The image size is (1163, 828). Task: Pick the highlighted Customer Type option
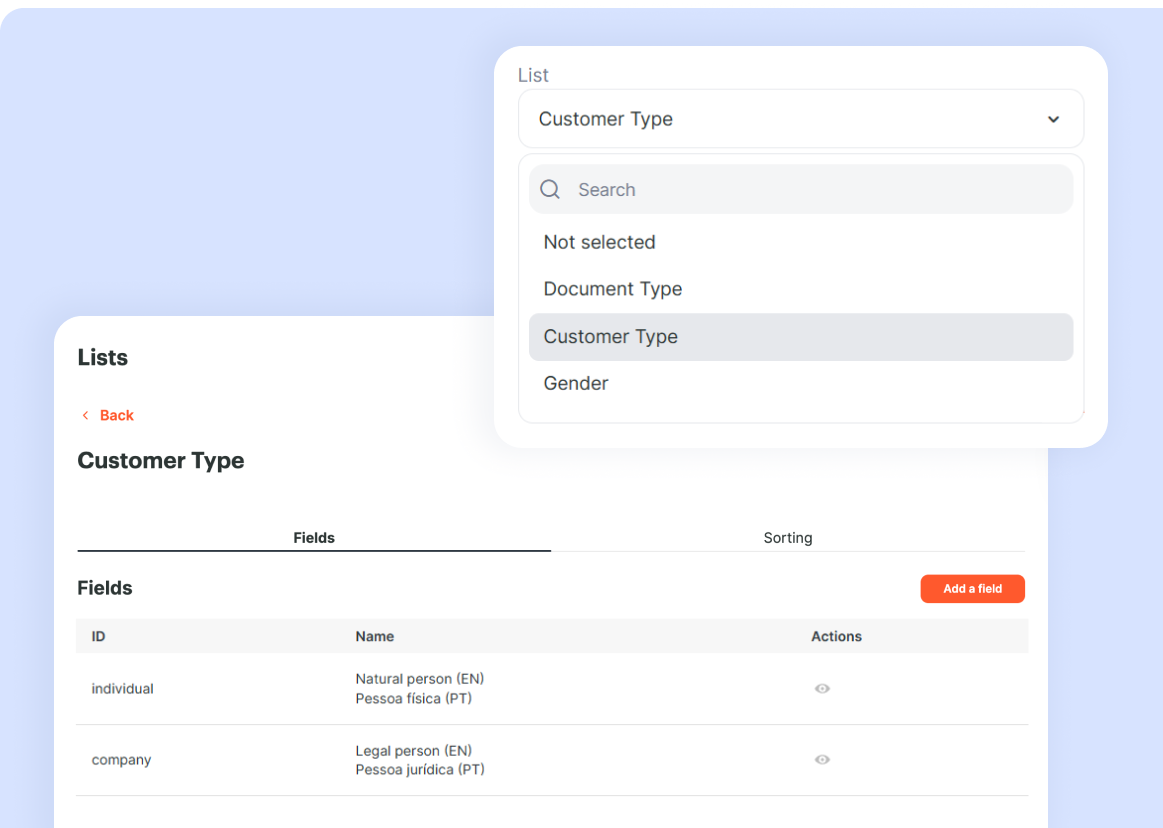click(x=801, y=337)
